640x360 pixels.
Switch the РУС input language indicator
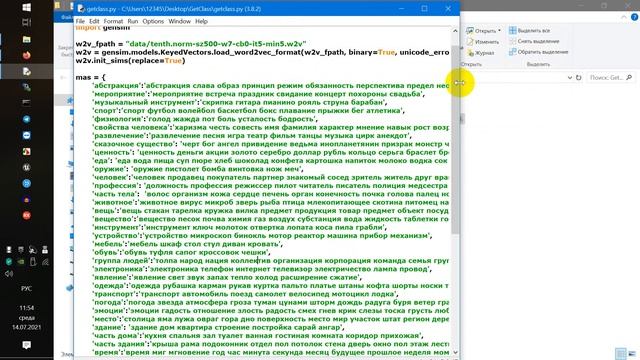[x=27, y=289]
